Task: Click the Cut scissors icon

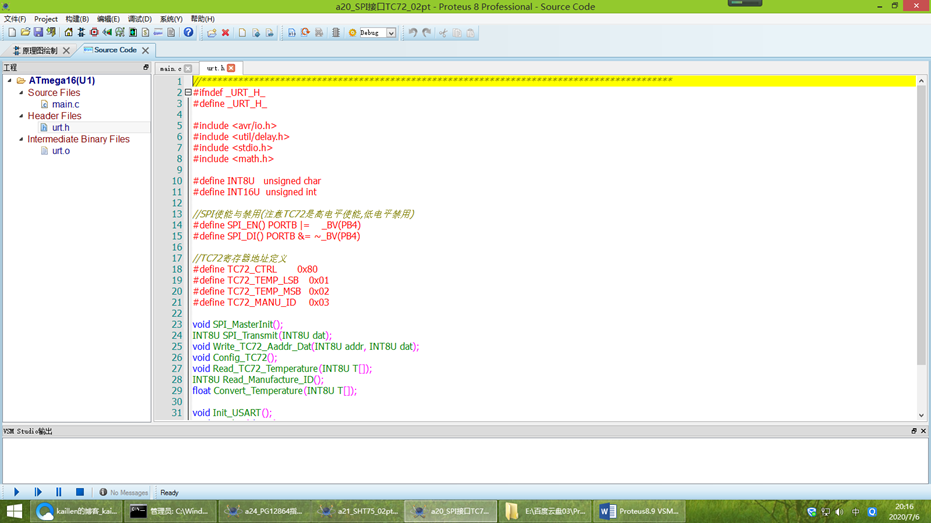Action: click(443, 33)
